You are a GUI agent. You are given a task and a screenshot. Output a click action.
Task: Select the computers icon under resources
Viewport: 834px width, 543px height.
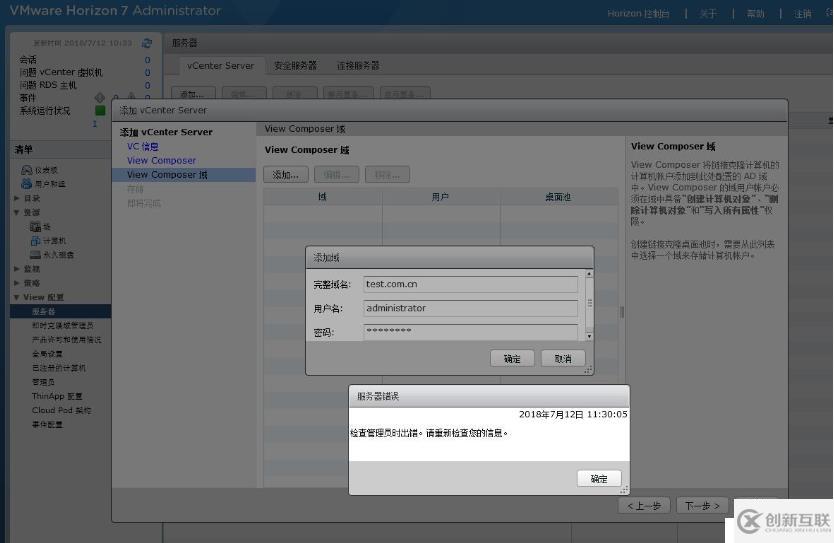tap(36, 240)
